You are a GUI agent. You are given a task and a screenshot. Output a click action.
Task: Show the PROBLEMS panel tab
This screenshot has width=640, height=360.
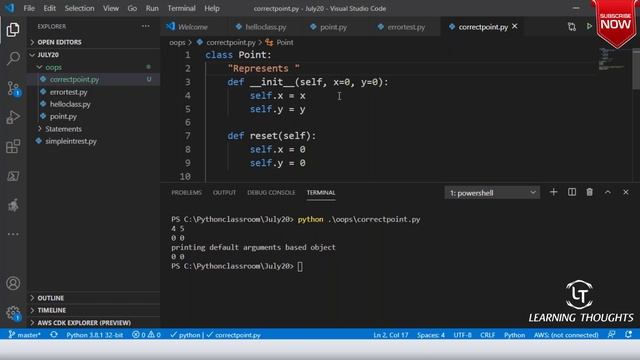(x=187, y=193)
